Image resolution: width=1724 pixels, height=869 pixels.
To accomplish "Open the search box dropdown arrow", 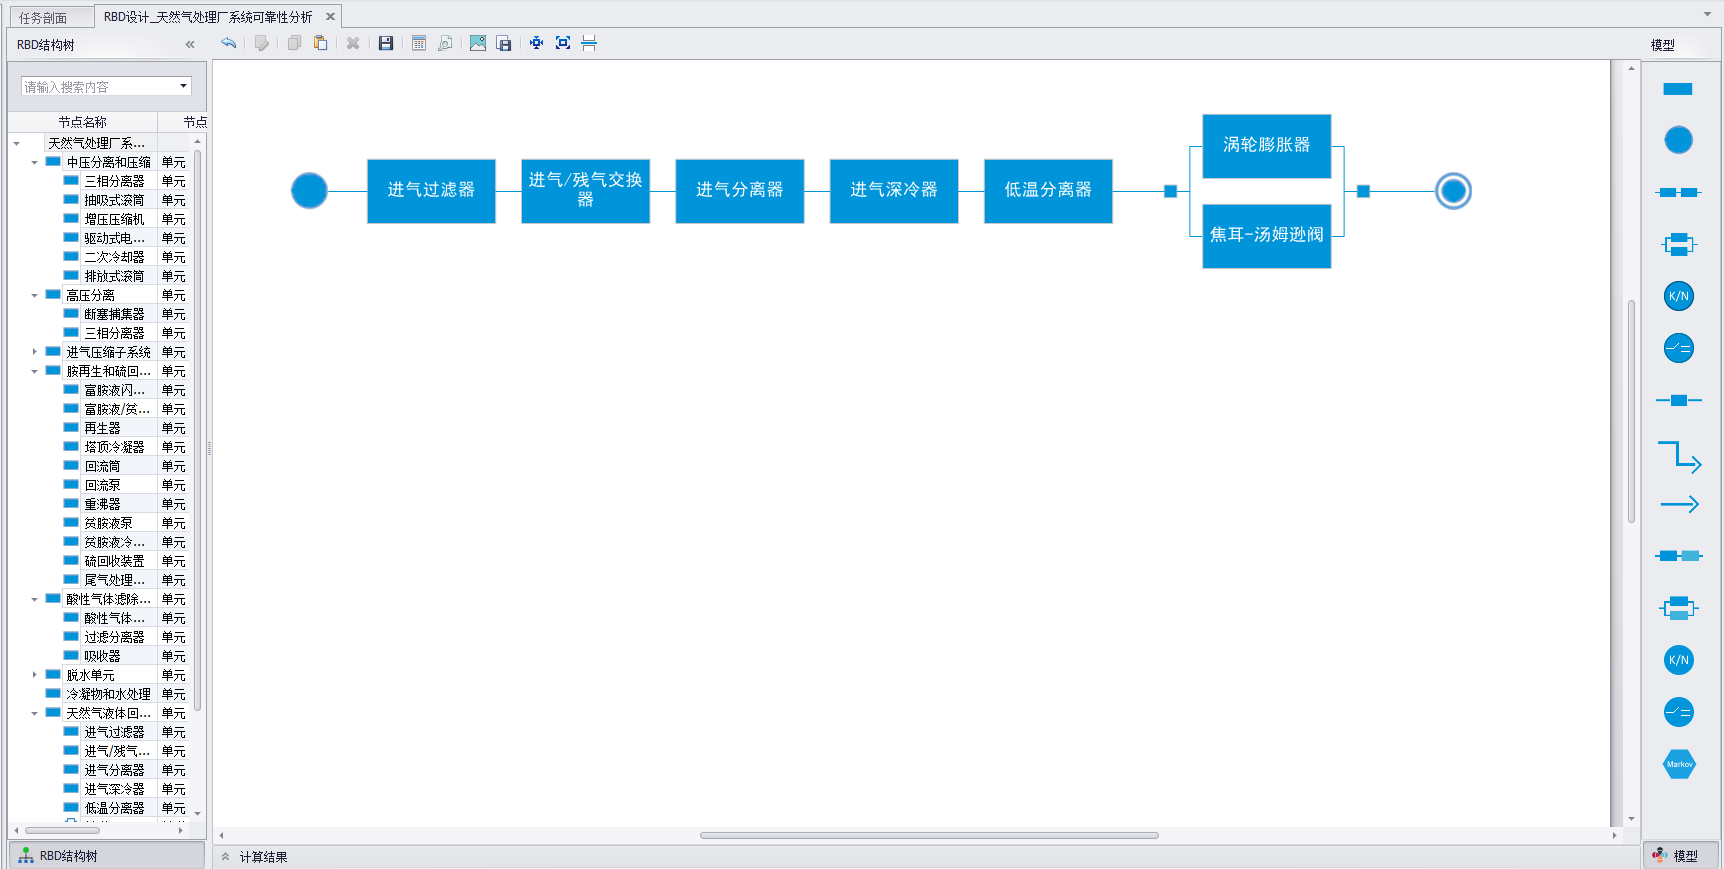I will click(183, 86).
